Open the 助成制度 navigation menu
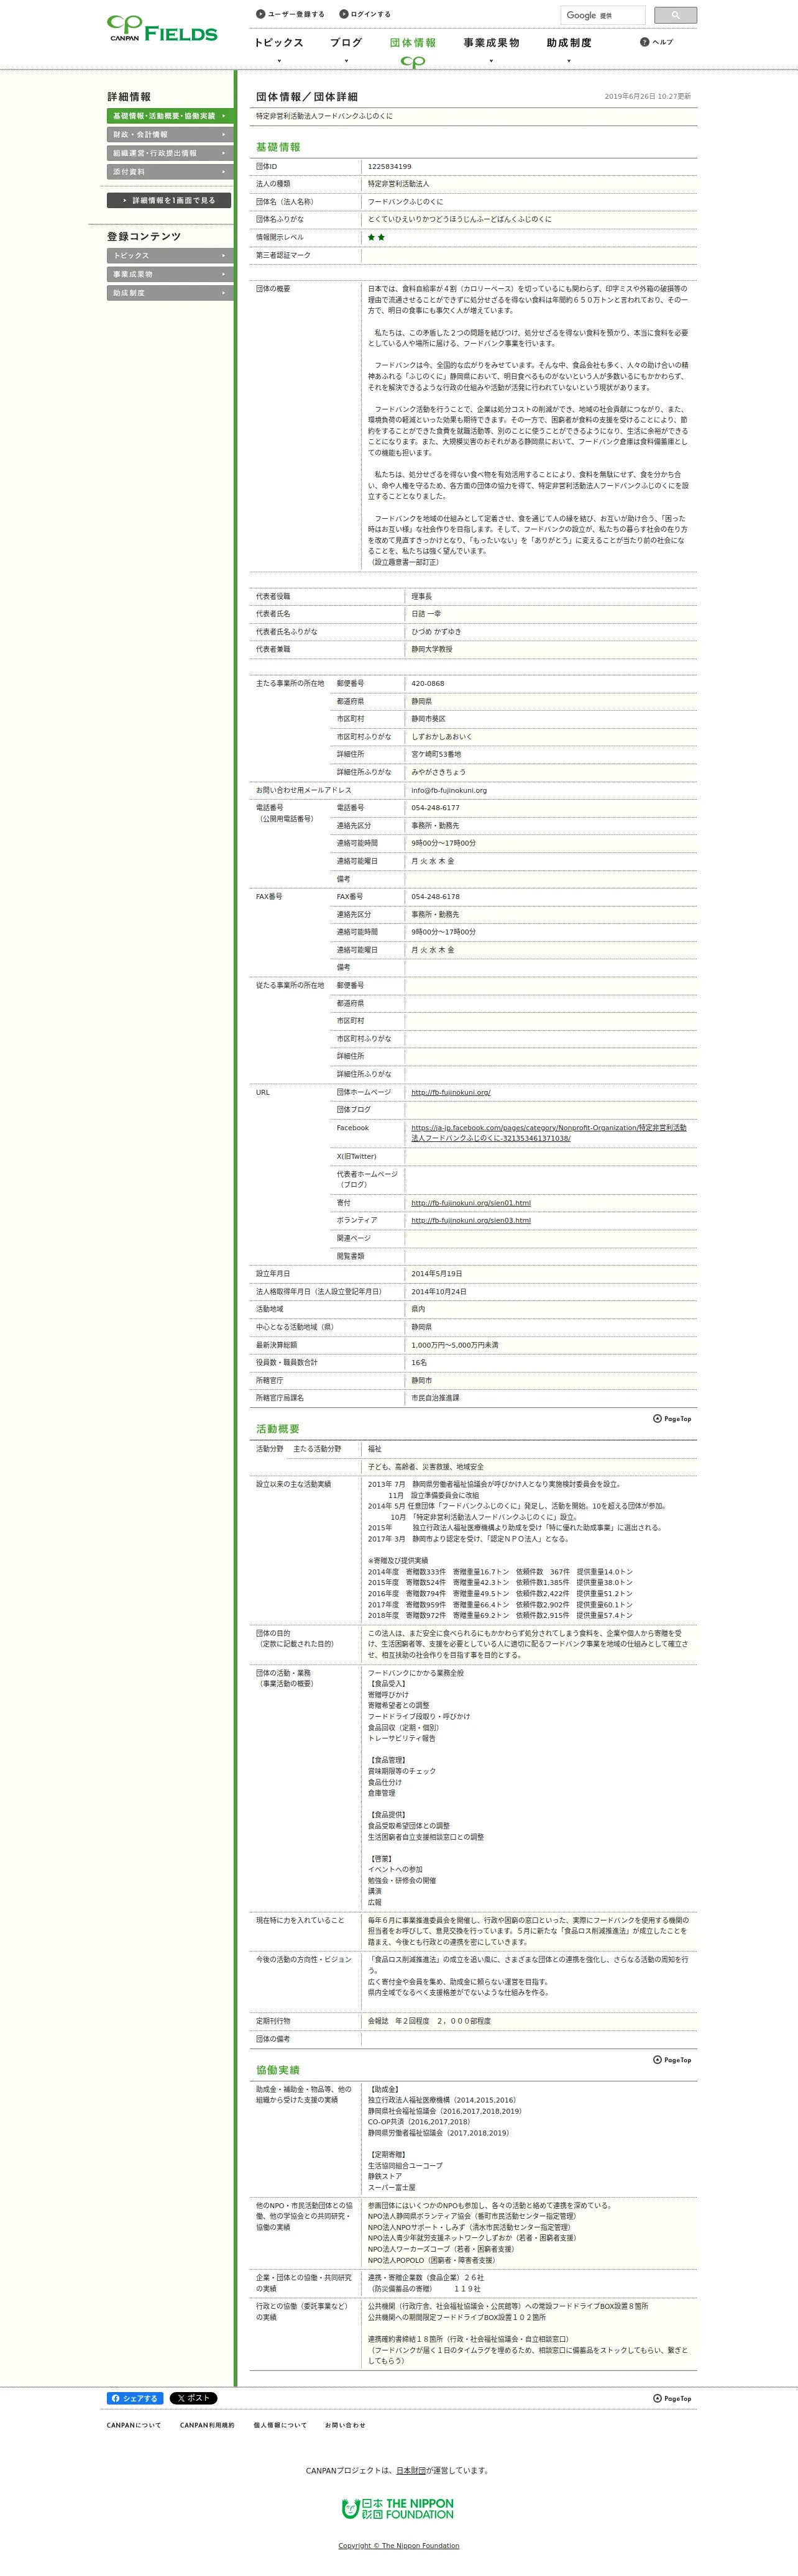Image resolution: width=798 pixels, height=2576 pixels. pyautogui.click(x=569, y=43)
